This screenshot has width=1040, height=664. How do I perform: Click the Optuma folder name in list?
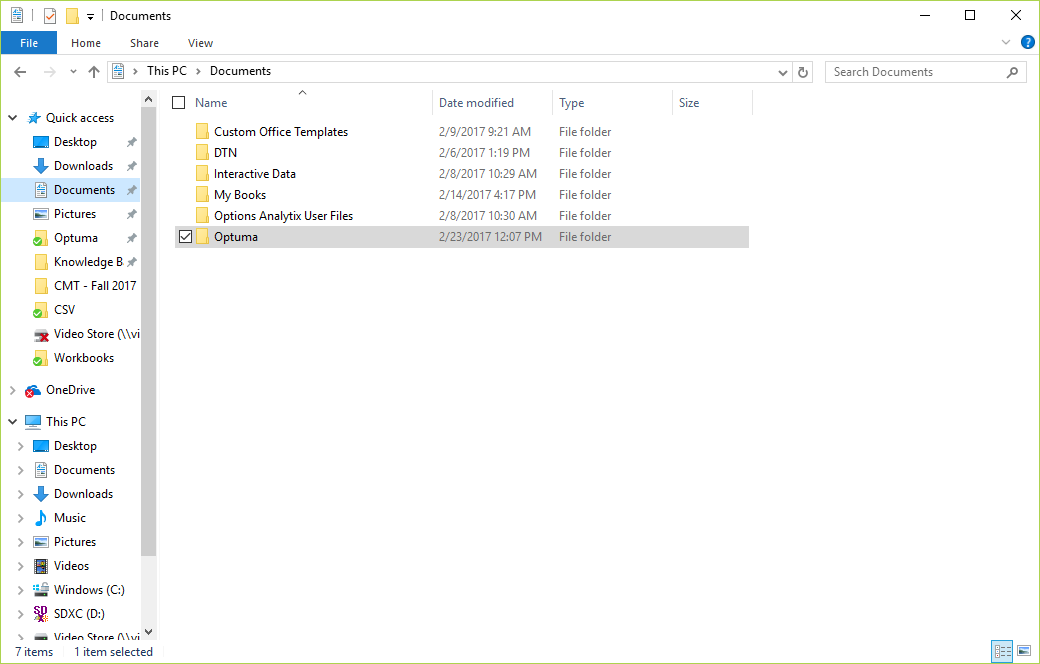pyautogui.click(x=235, y=237)
